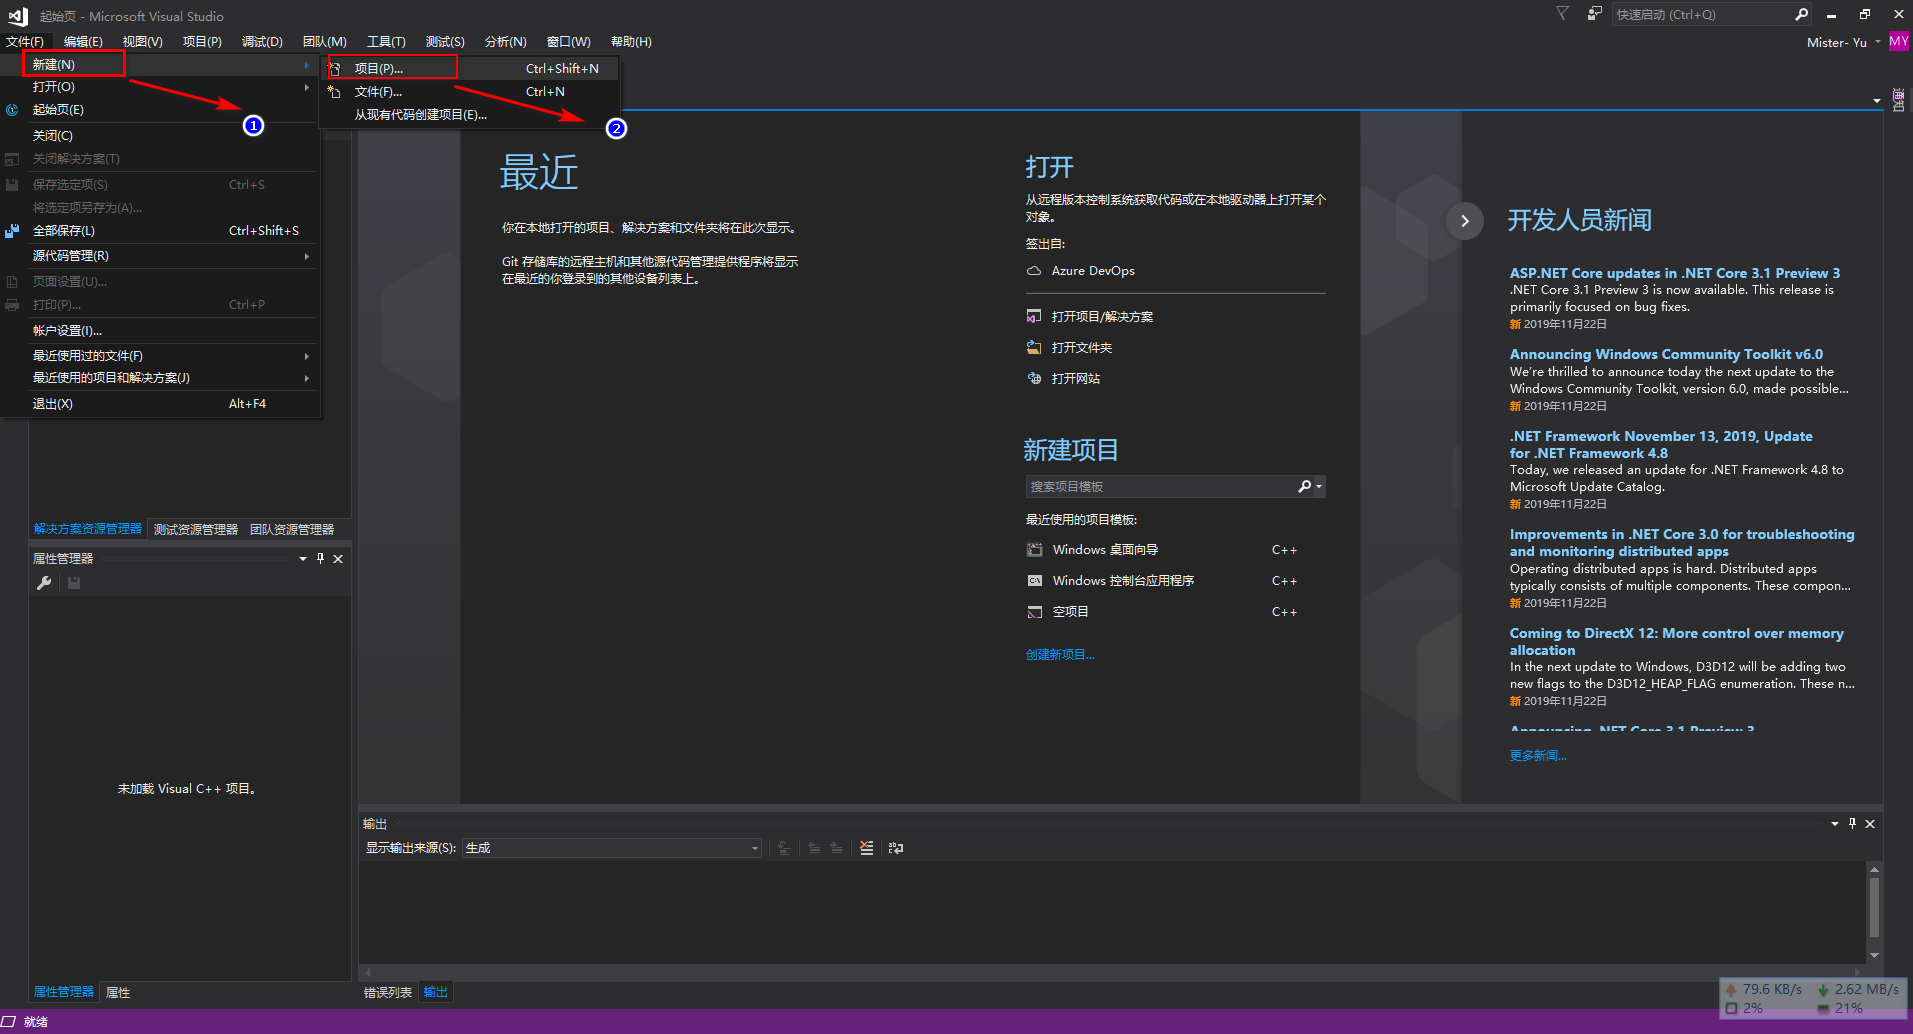Open the 属性管理器 window position dropdown arrow
Screen dimensions: 1913x1034
pyautogui.click(x=303, y=559)
